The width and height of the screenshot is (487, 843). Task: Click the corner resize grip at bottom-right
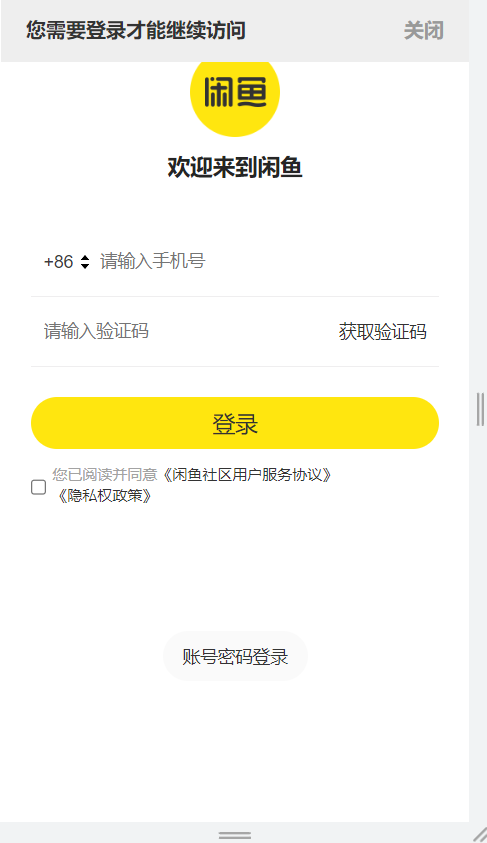(480, 835)
